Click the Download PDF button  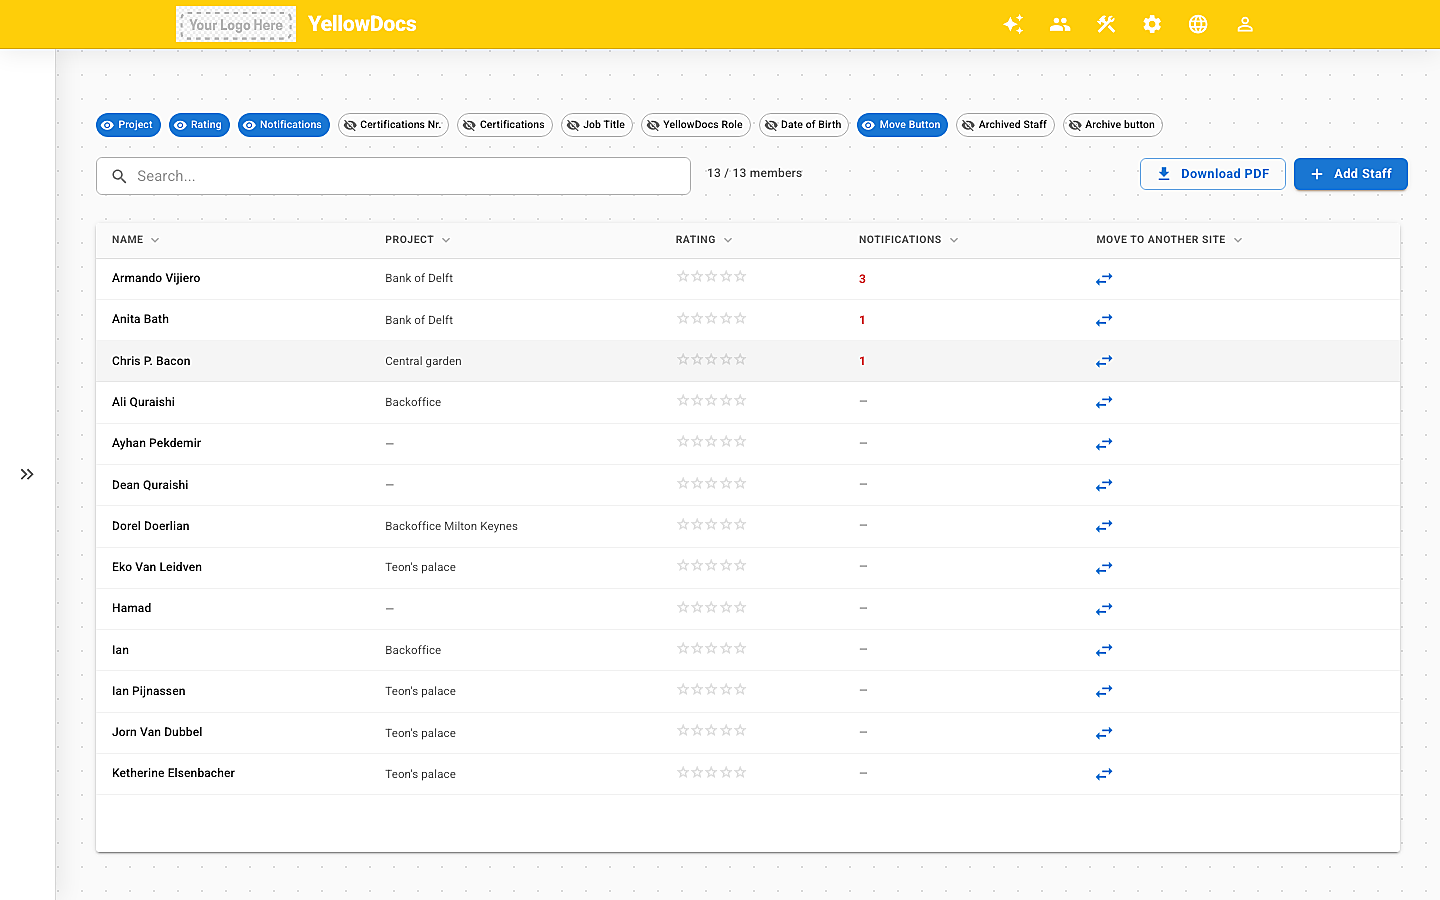1213,174
